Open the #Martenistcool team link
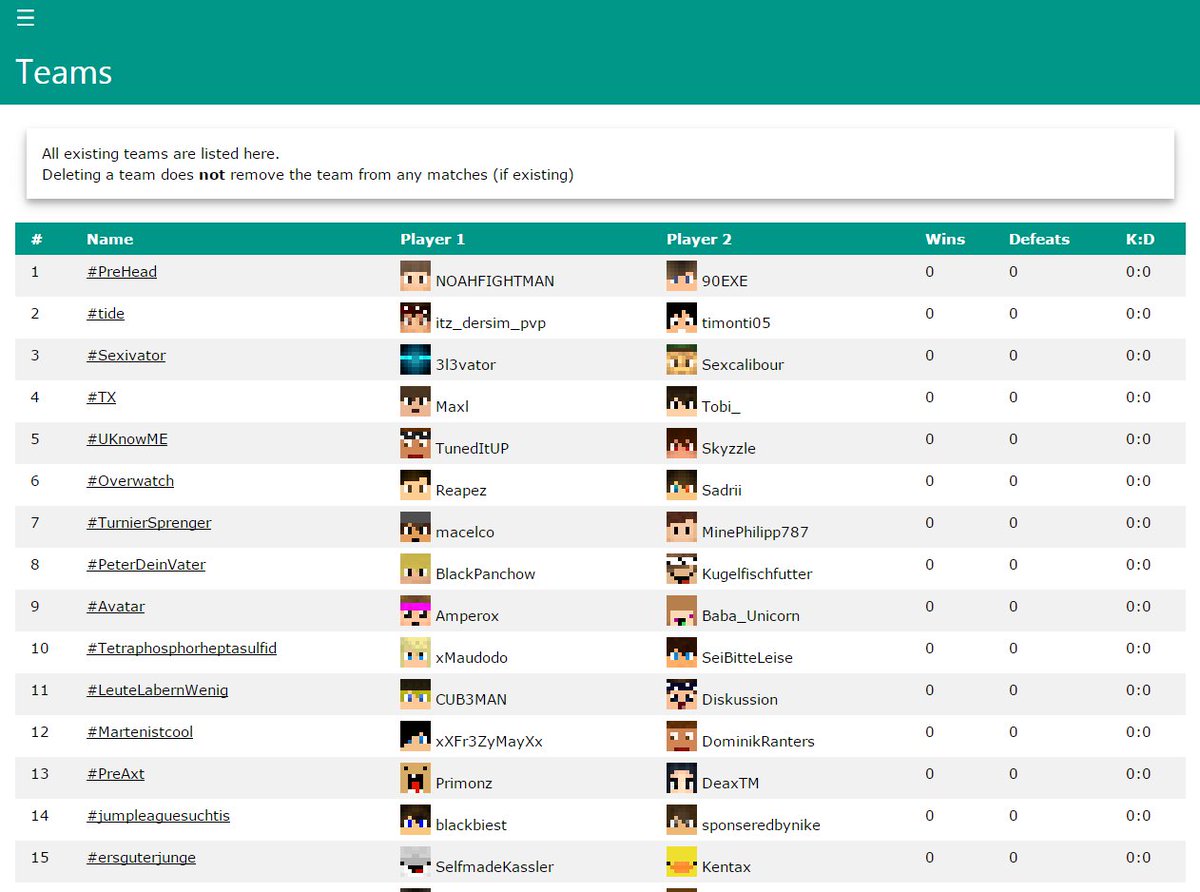 [140, 733]
